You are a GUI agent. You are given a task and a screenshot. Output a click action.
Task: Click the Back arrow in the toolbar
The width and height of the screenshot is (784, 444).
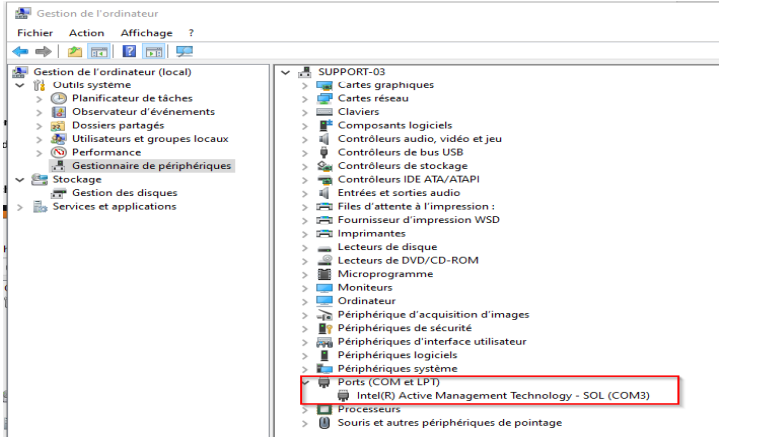point(20,51)
